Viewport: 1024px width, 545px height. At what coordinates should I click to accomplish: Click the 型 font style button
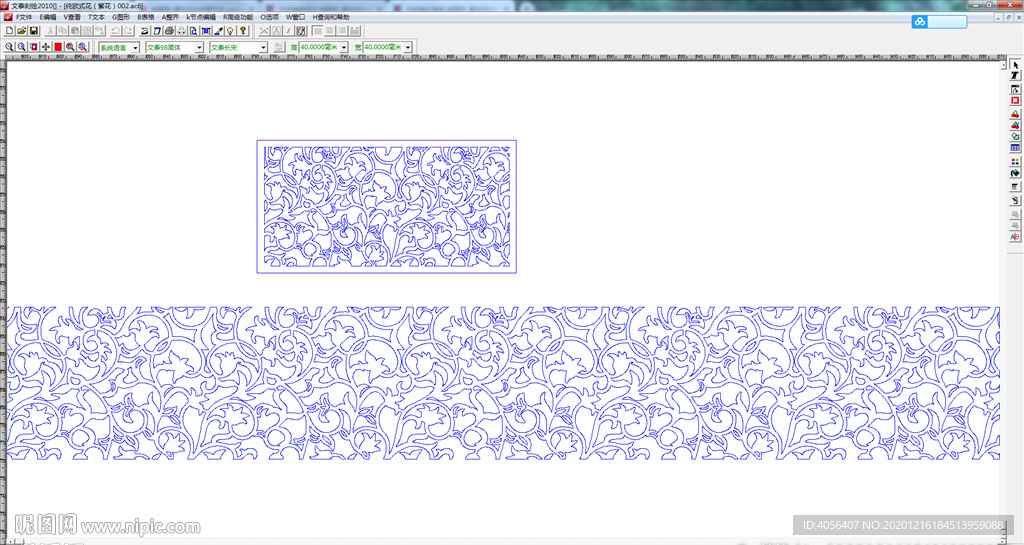coord(279,47)
